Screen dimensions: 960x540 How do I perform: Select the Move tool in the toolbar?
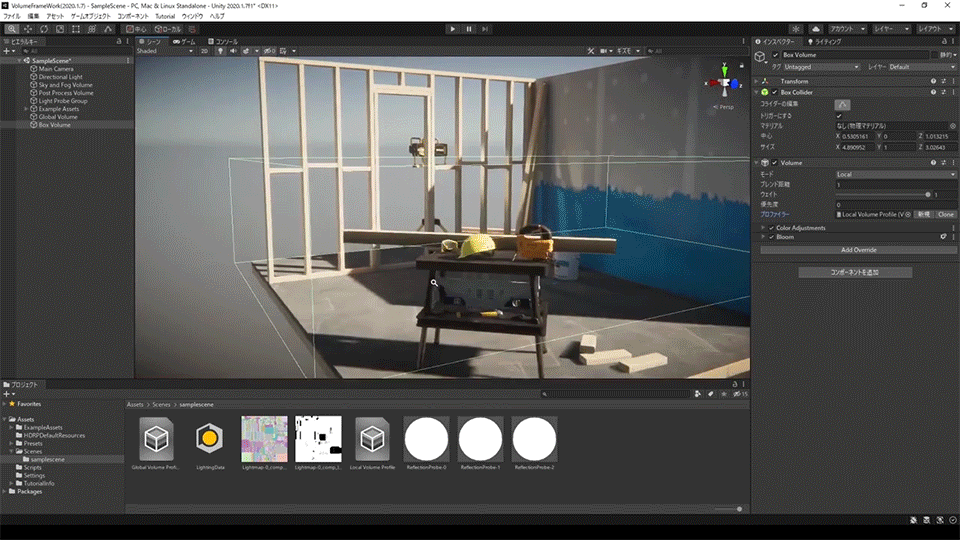[x=27, y=29]
